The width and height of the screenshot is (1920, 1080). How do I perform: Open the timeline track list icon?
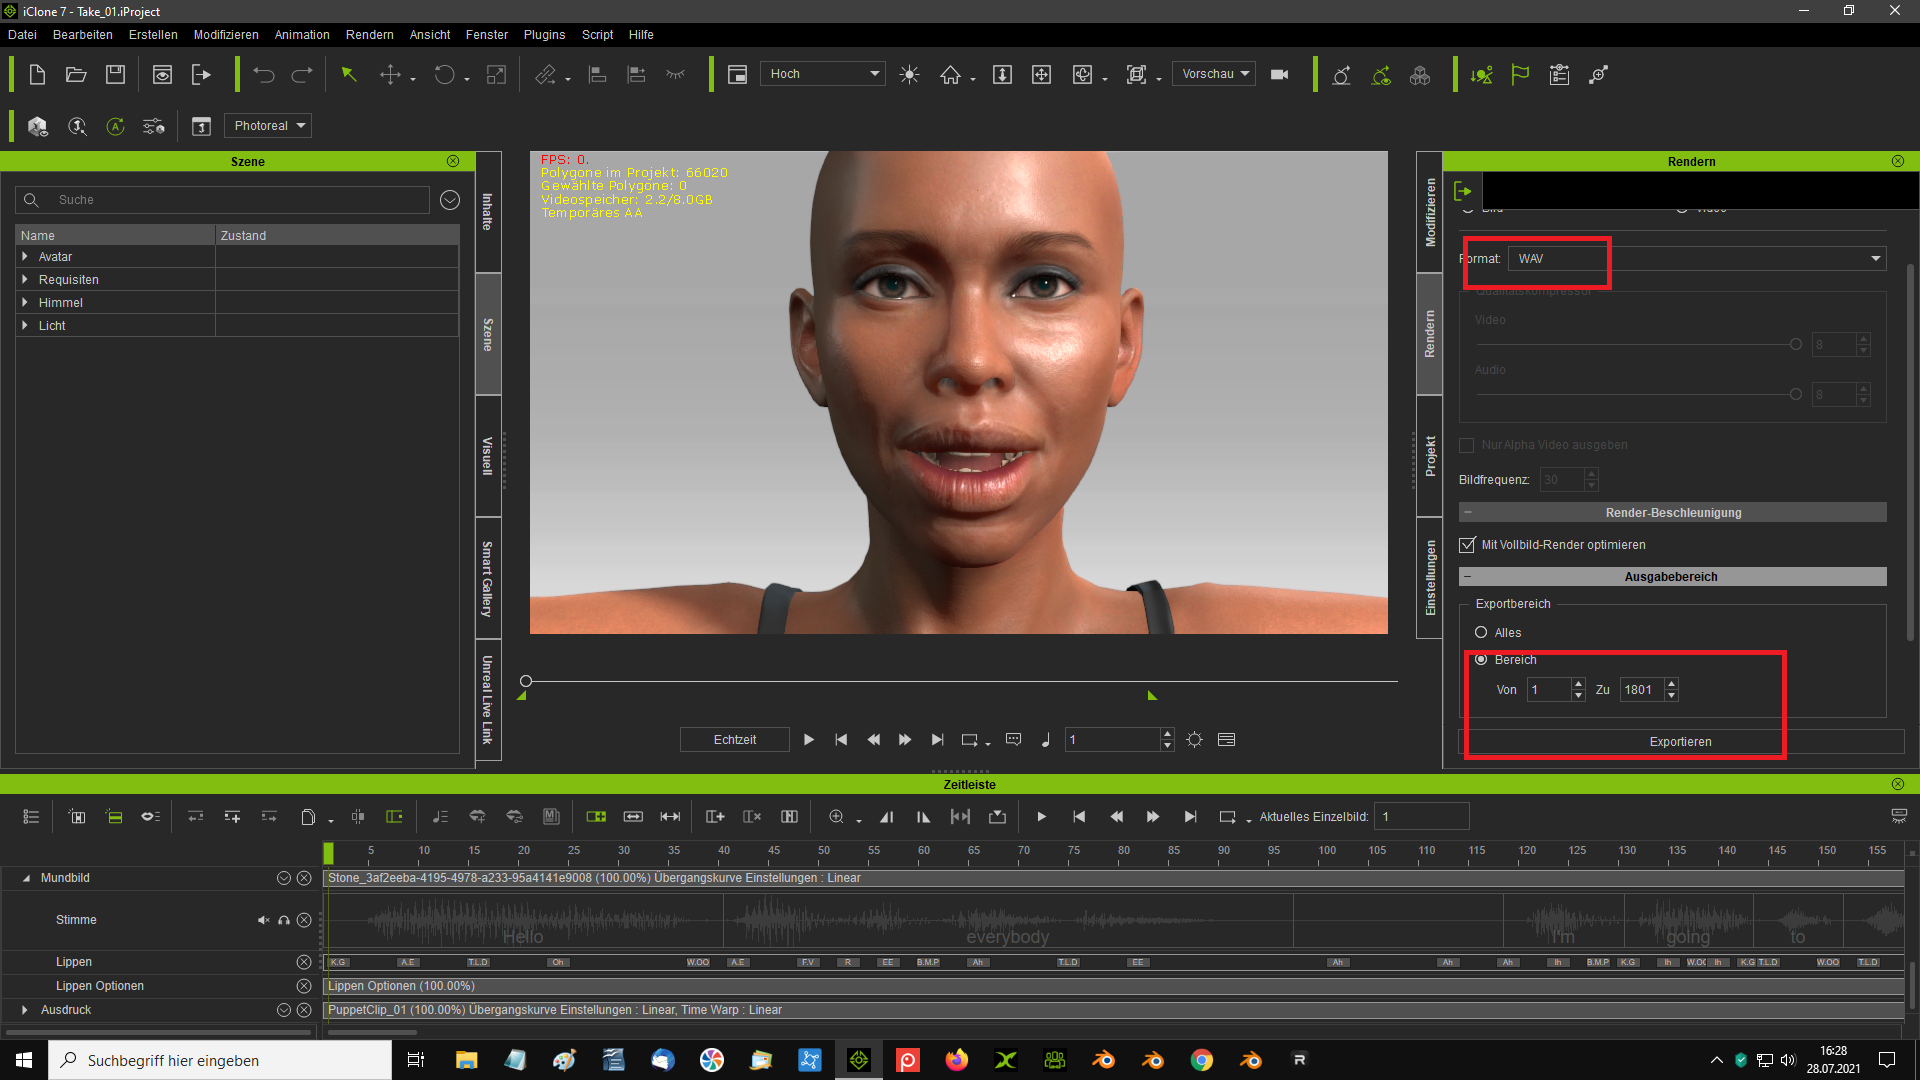coord(31,817)
